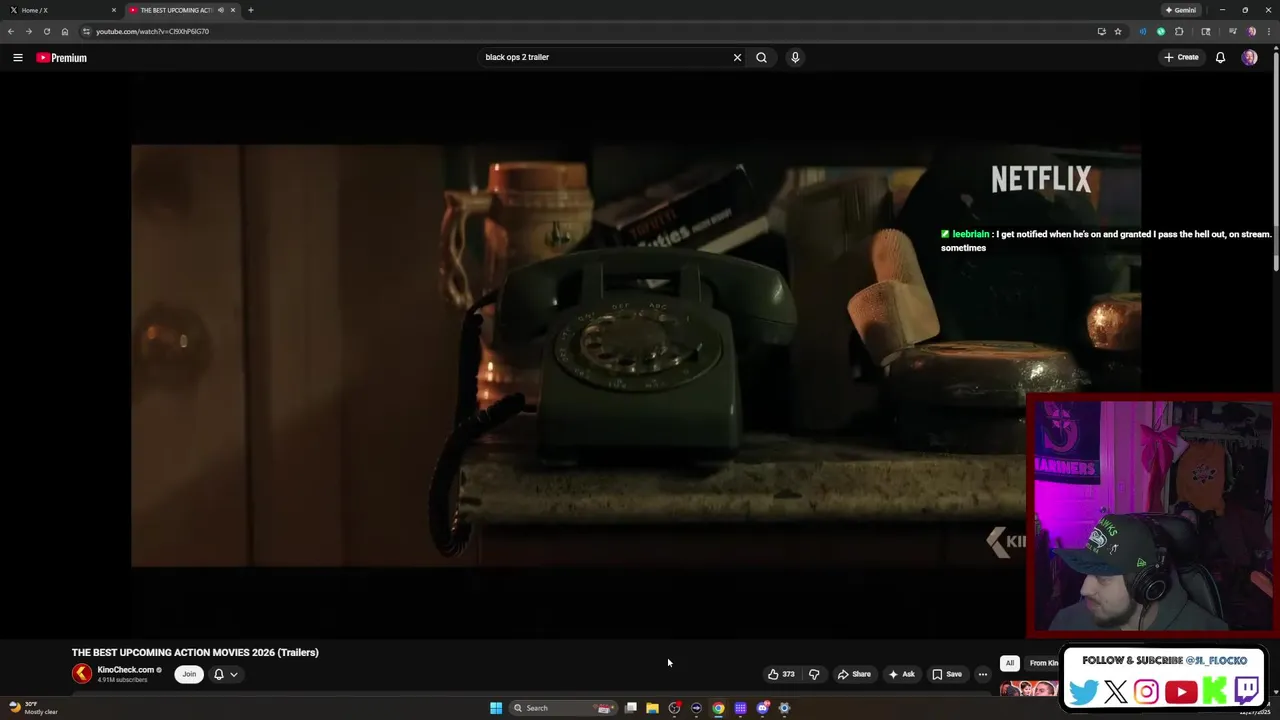Dislike the video
The image size is (1280, 720).
point(814,674)
